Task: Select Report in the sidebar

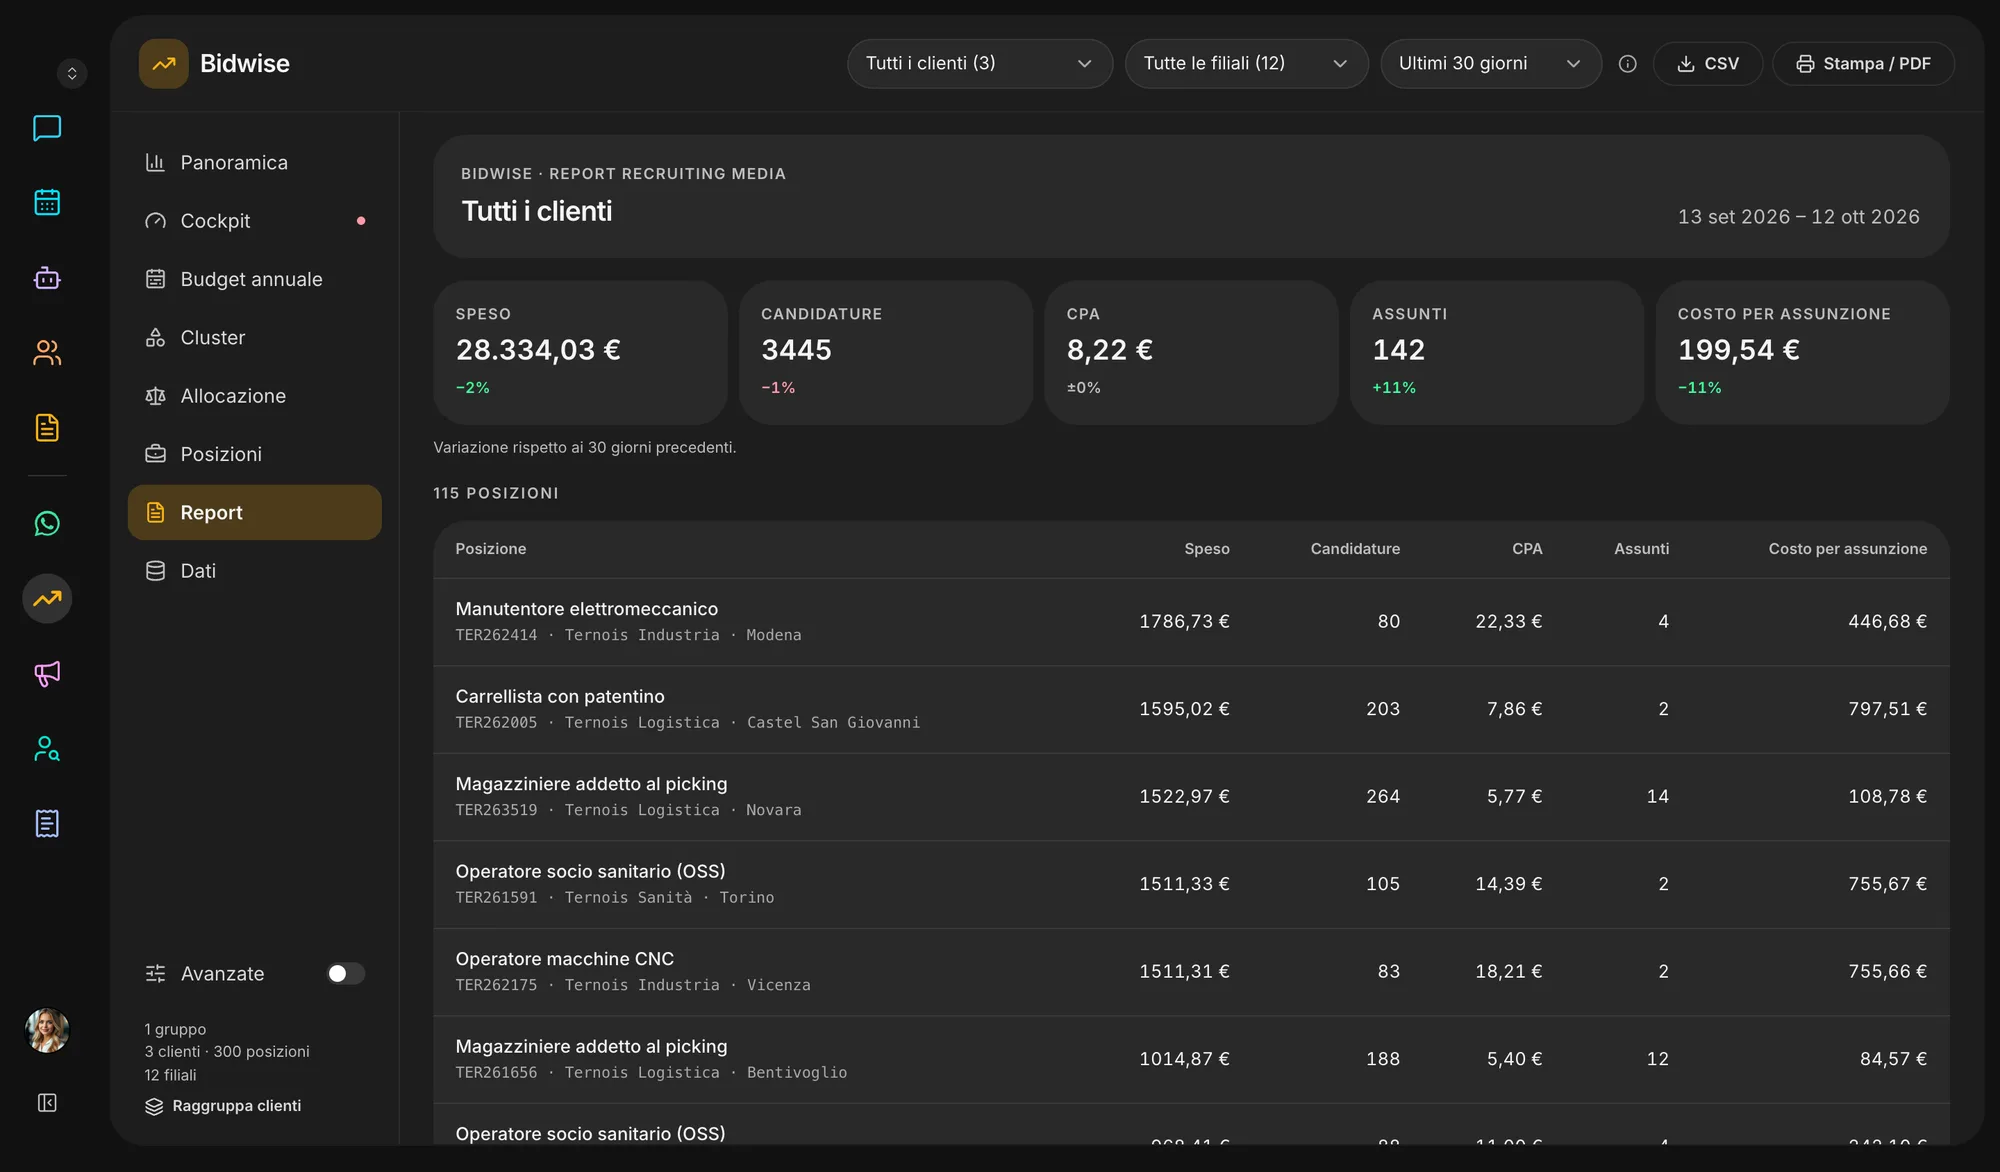Action: click(255, 513)
